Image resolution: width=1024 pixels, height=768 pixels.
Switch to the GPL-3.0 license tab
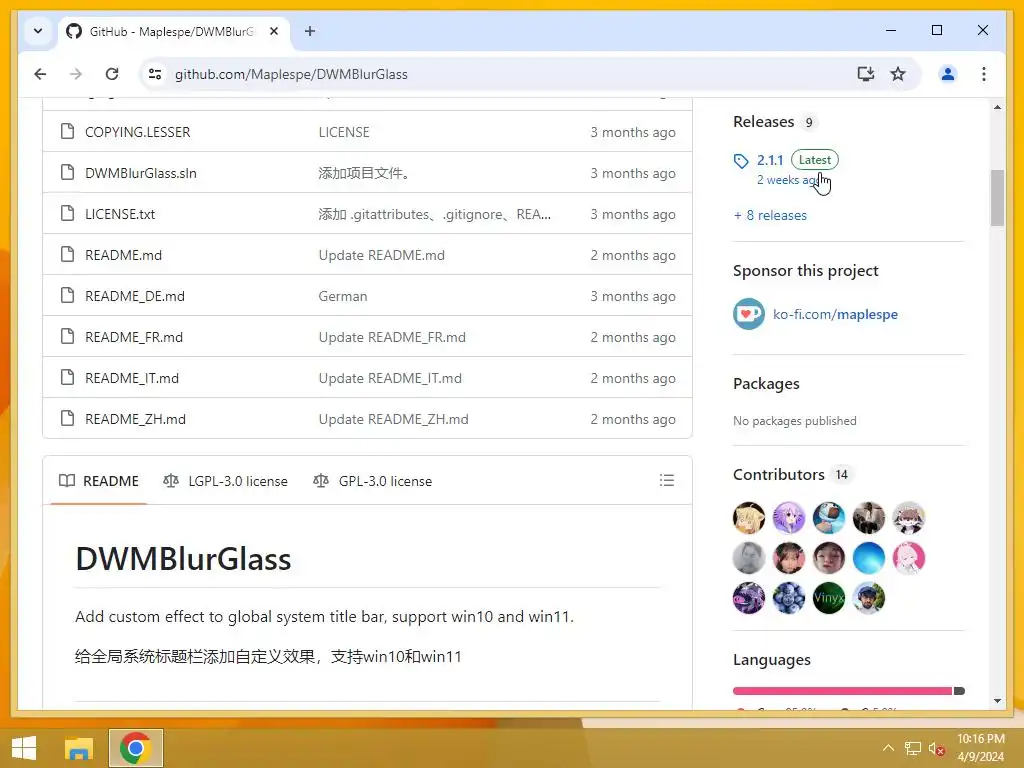[x=372, y=481]
